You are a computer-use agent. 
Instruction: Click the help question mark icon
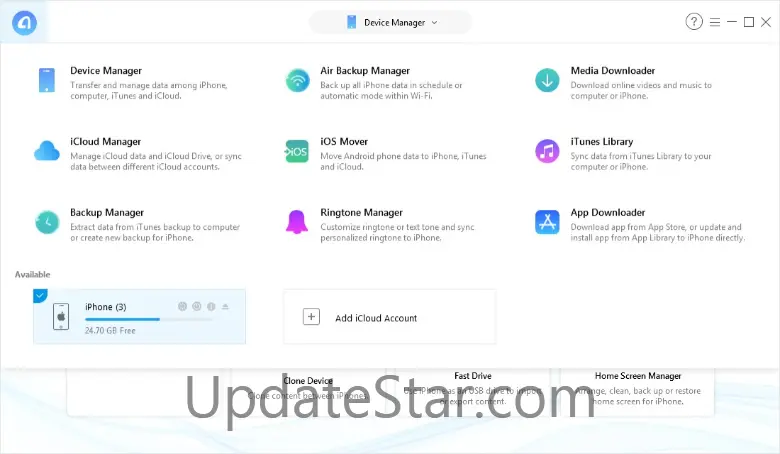pyautogui.click(x=694, y=22)
